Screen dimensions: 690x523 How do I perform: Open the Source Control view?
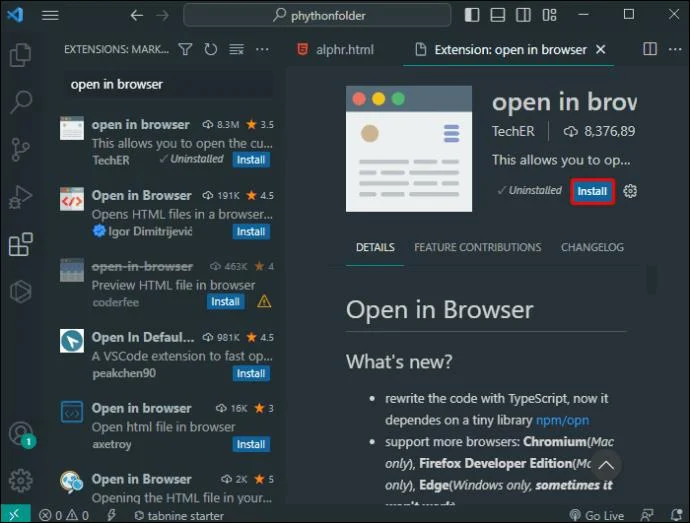pos(20,149)
